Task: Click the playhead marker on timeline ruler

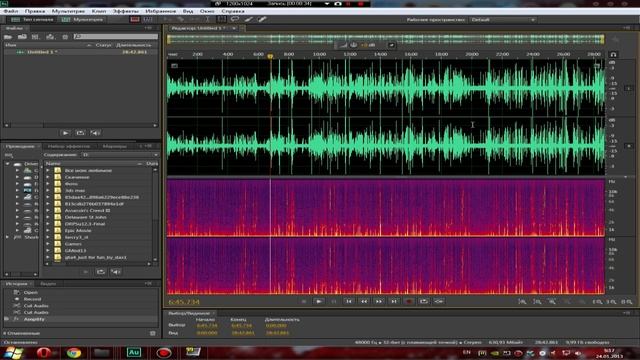Action: point(270,56)
